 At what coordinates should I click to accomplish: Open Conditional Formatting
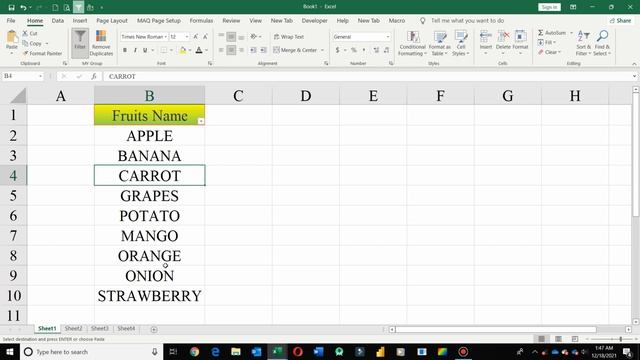pos(412,43)
